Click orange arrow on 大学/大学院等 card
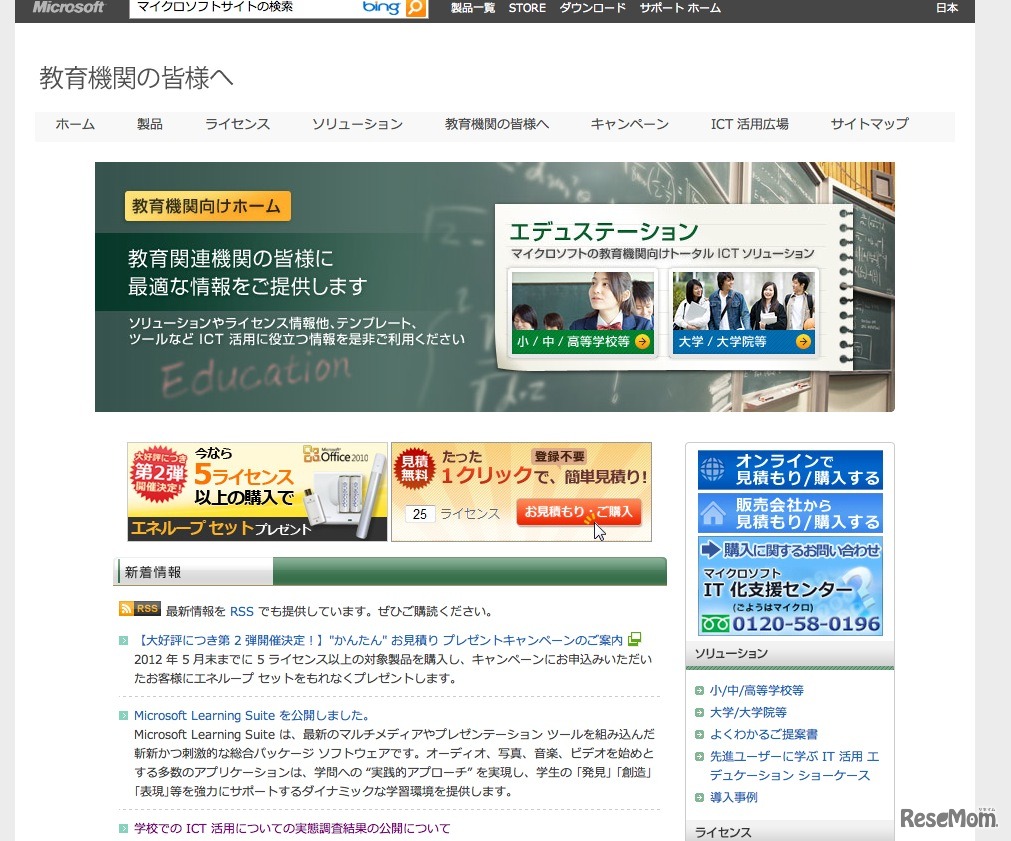 (803, 342)
